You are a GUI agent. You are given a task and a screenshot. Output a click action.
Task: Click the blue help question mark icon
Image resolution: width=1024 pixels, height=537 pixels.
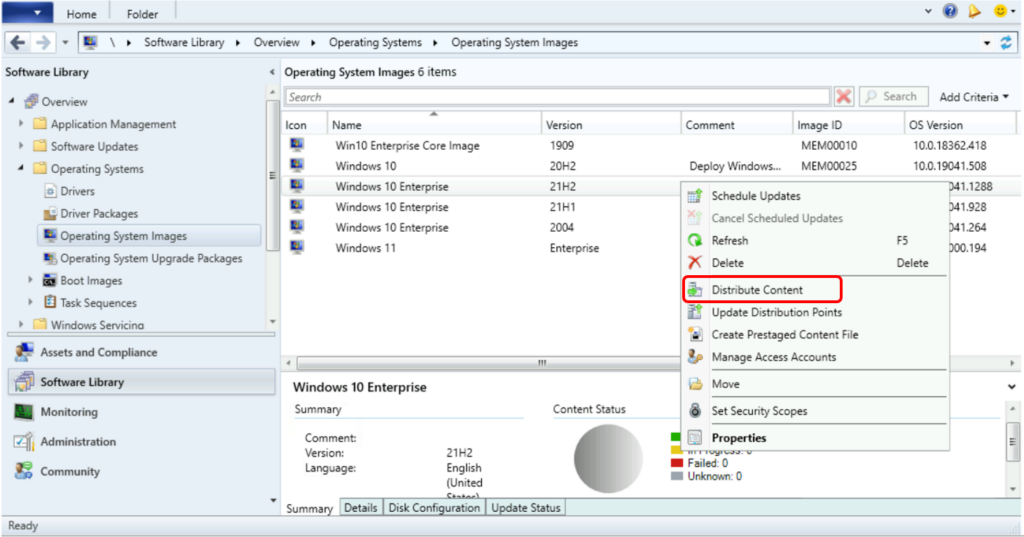click(950, 11)
